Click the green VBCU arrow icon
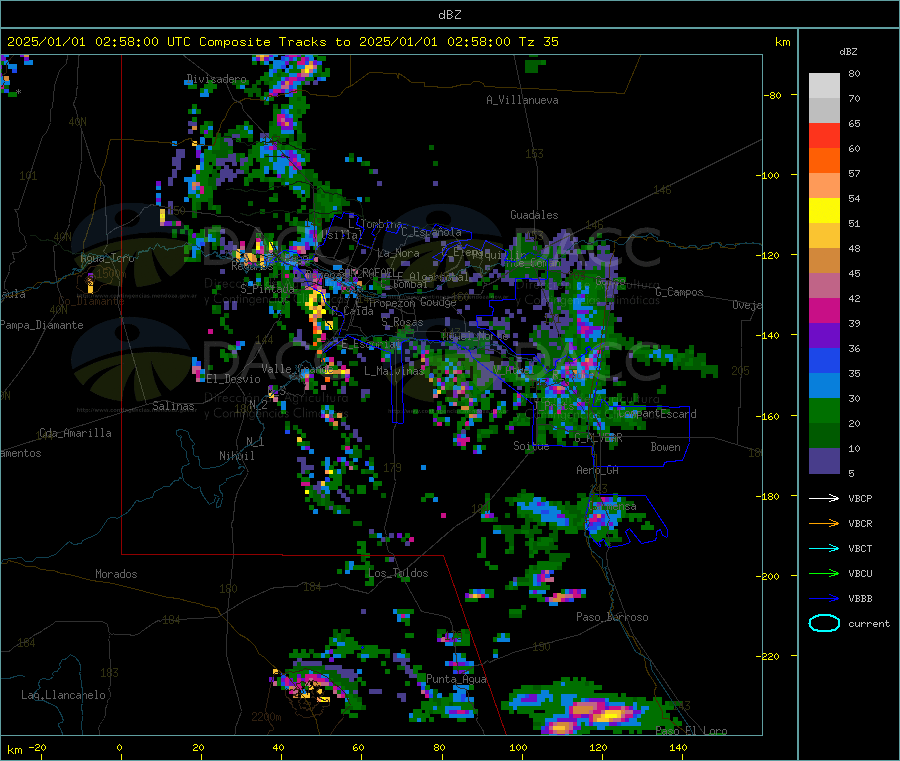The height and width of the screenshot is (761, 900). (x=824, y=573)
